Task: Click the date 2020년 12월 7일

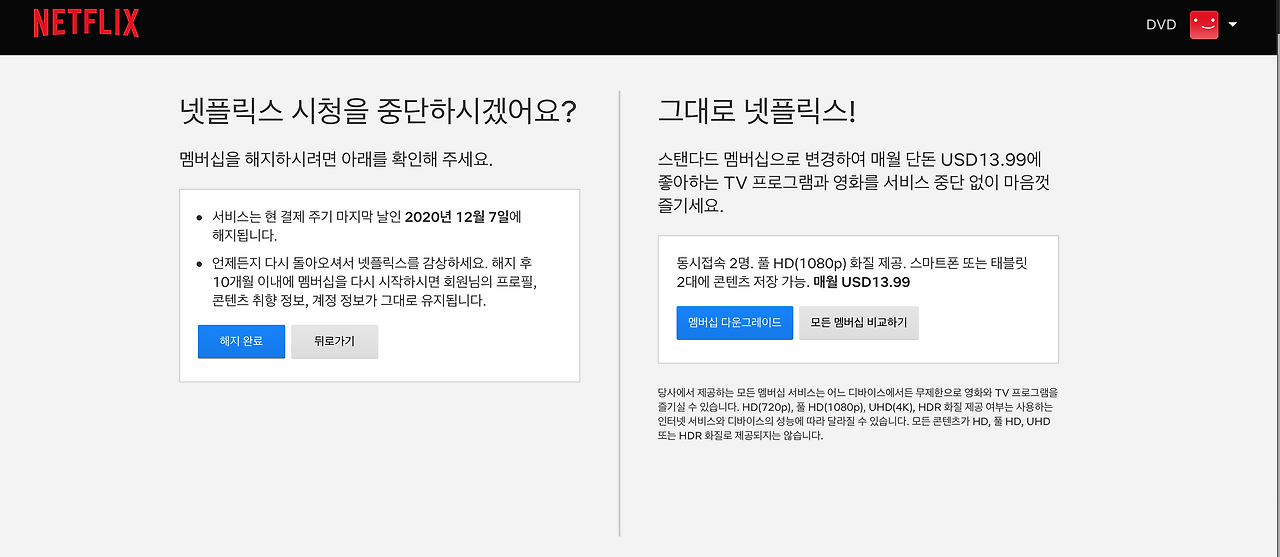Action: [457, 217]
